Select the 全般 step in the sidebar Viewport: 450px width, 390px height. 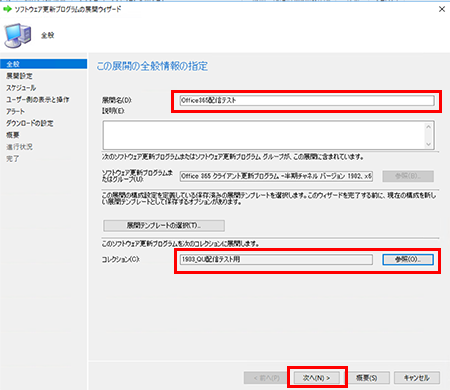pos(44,64)
